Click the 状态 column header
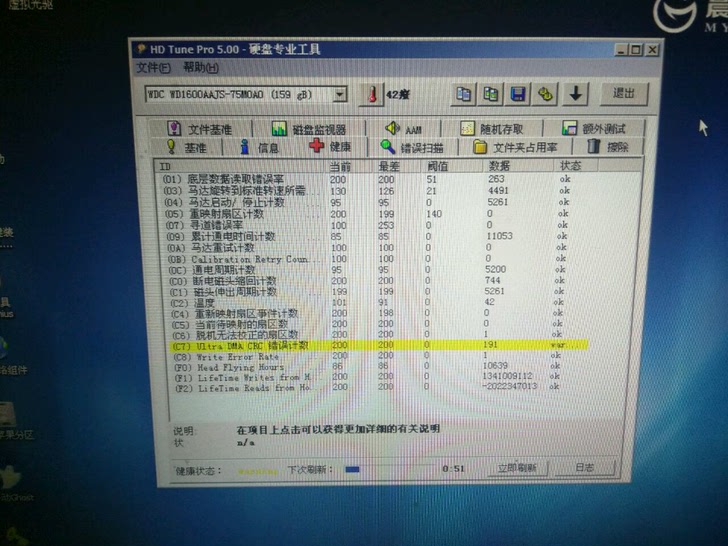The image size is (728, 546). coord(575,165)
